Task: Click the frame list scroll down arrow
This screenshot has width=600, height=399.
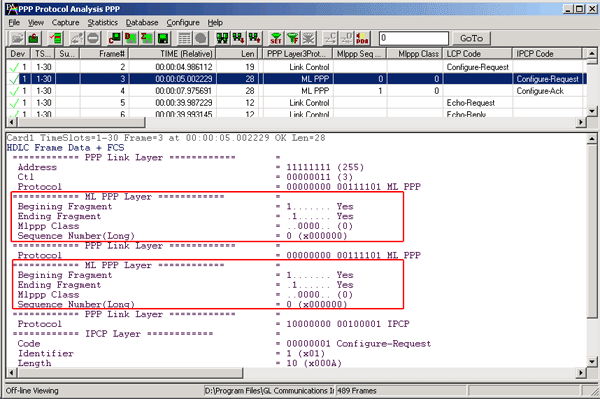Action: (592, 111)
